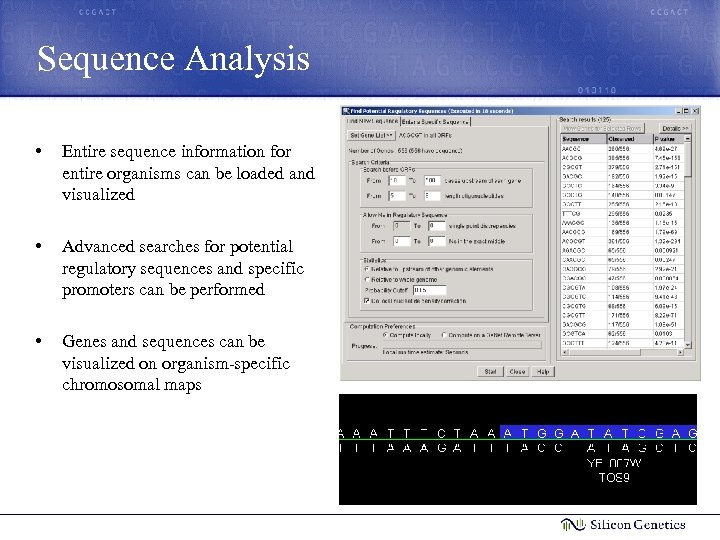Click the TOS9 gene label
This screenshot has width=720, height=540.
[614, 478]
